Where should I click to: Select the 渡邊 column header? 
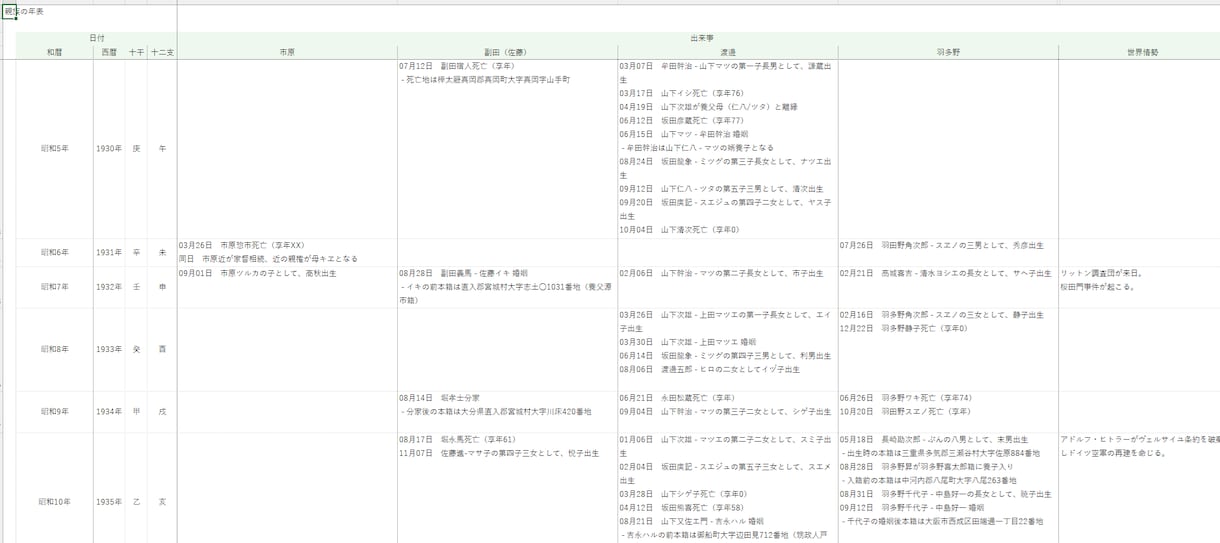pyautogui.click(x=728, y=52)
